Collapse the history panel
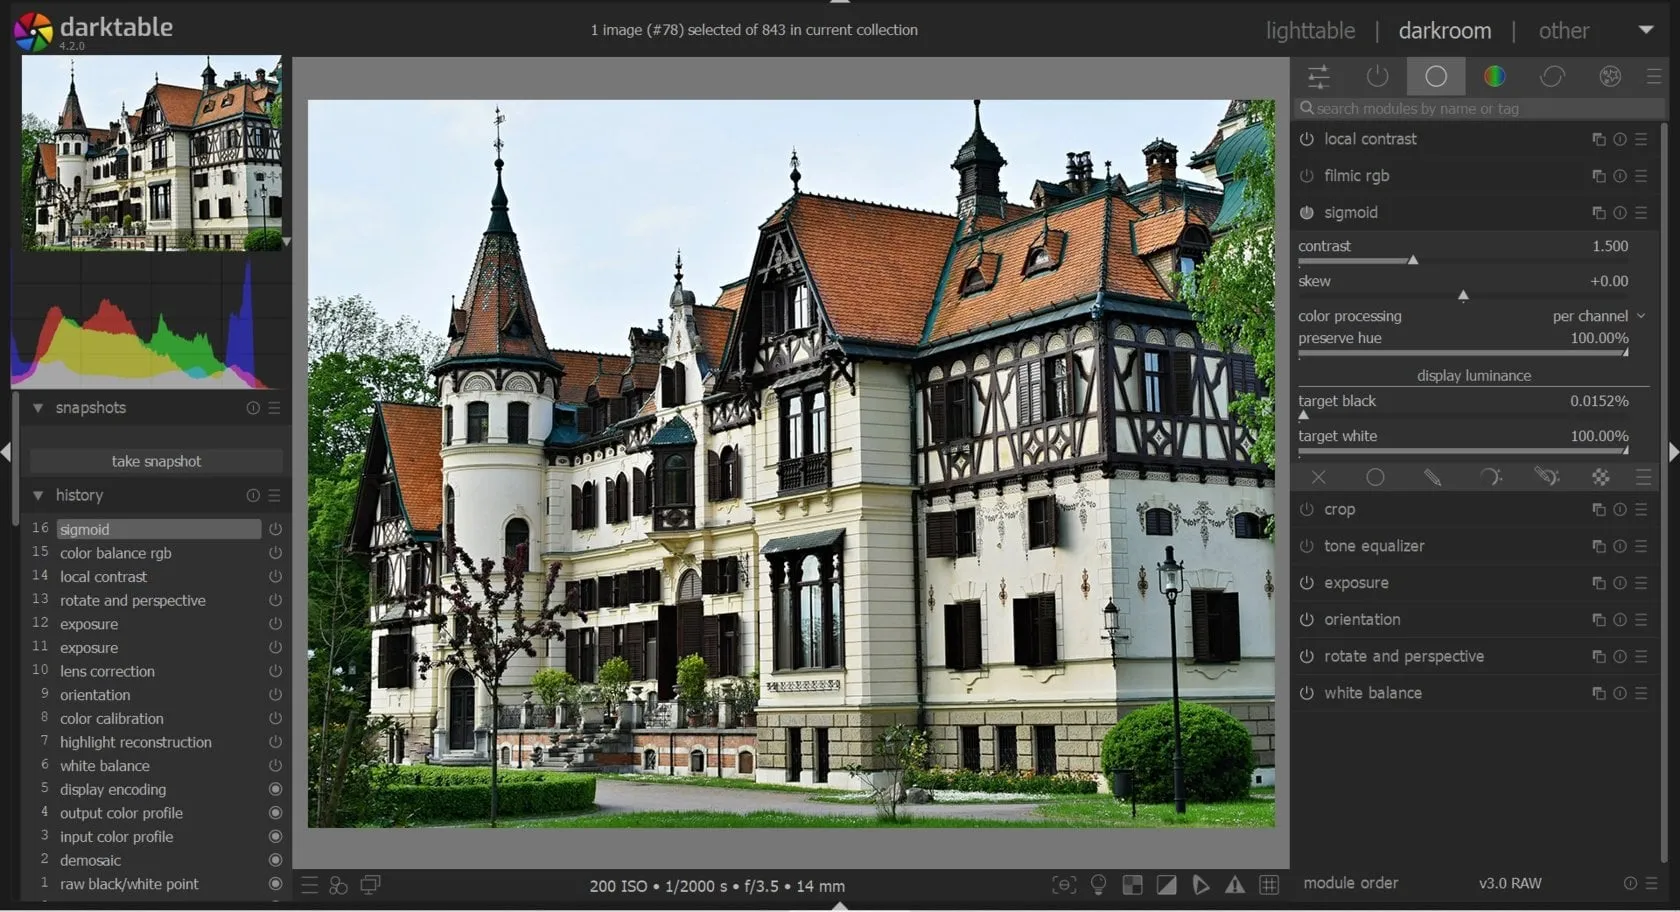Image resolution: width=1680 pixels, height=912 pixels. [x=38, y=495]
